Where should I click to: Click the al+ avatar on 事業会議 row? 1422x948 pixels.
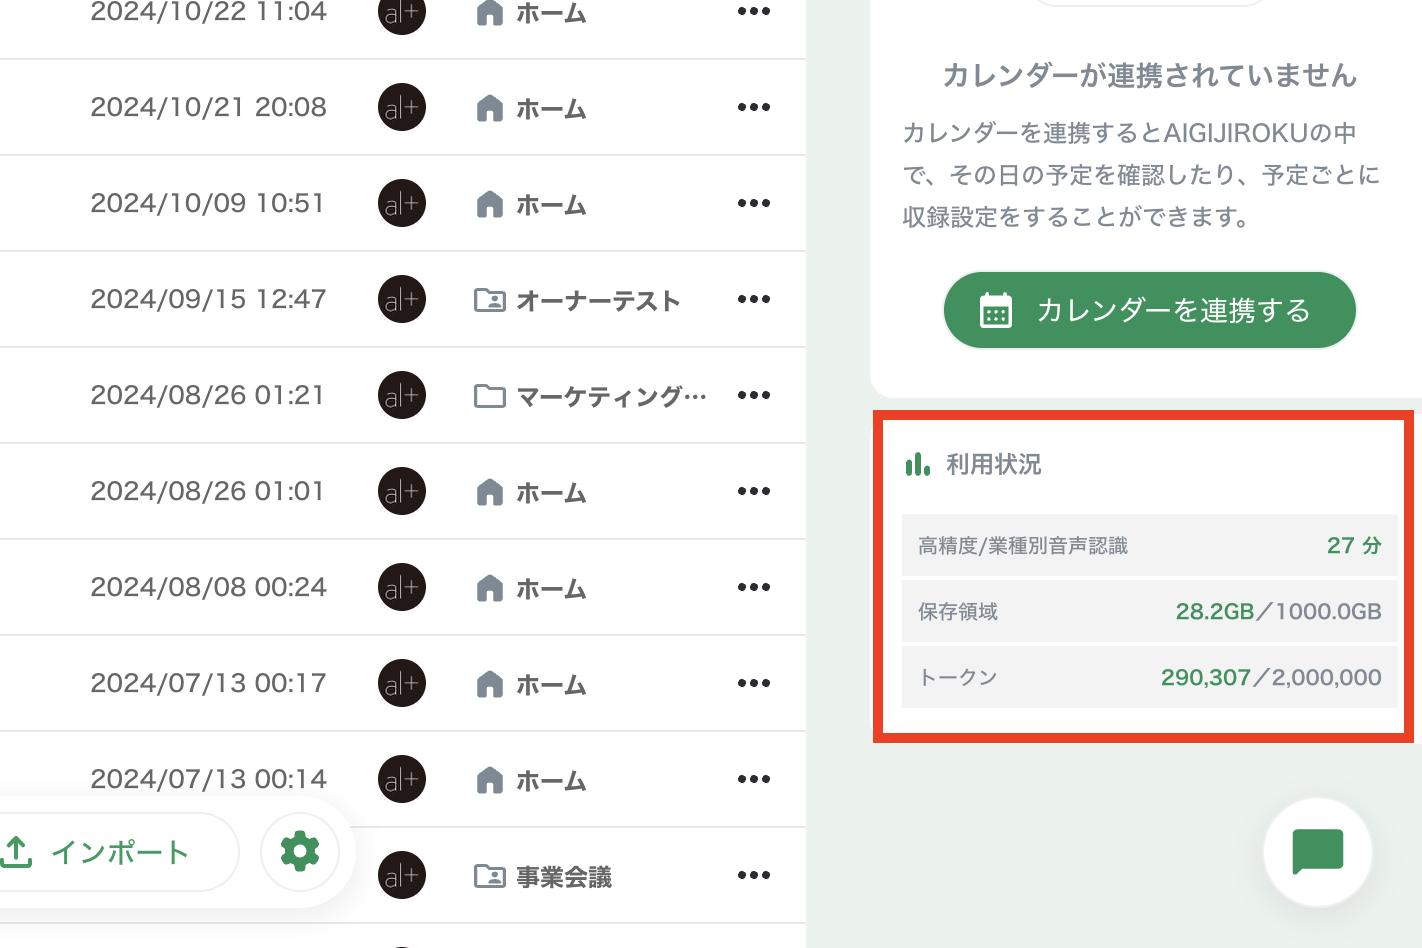pos(402,875)
